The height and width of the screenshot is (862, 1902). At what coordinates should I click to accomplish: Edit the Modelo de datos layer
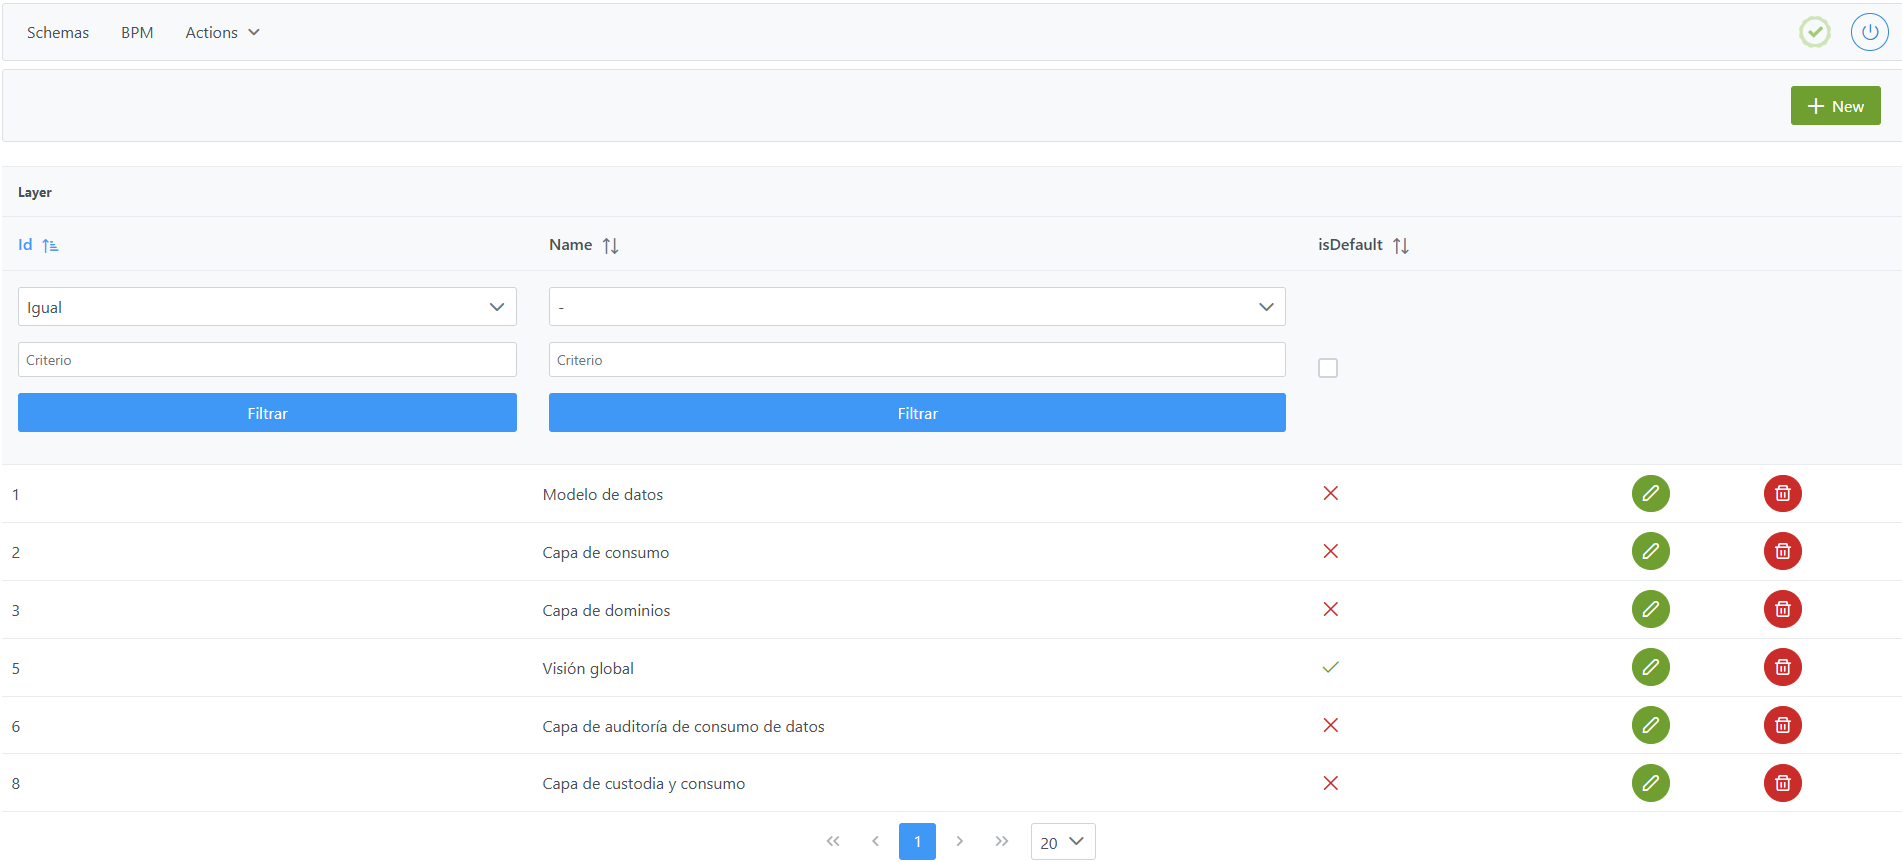(x=1650, y=493)
